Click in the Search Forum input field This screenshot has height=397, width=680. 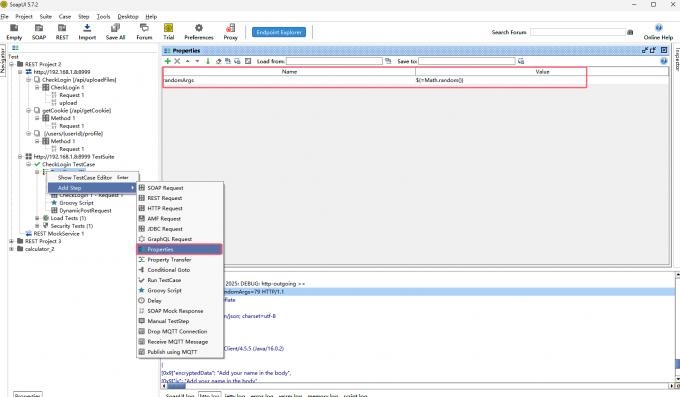pos(578,32)
